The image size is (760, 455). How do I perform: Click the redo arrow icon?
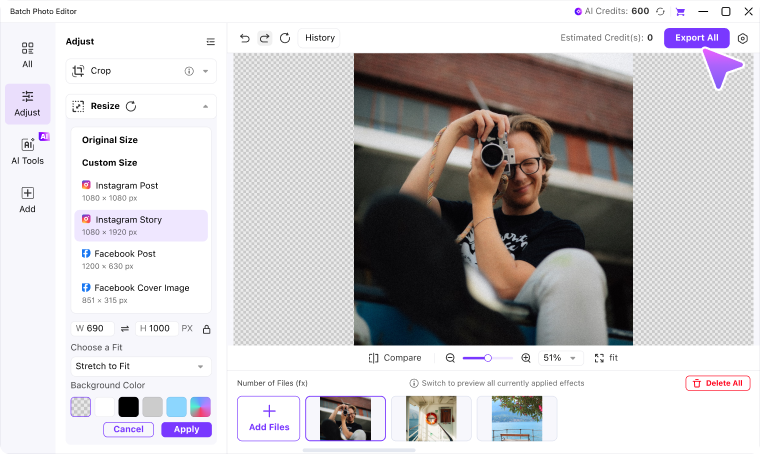[265, 38]
